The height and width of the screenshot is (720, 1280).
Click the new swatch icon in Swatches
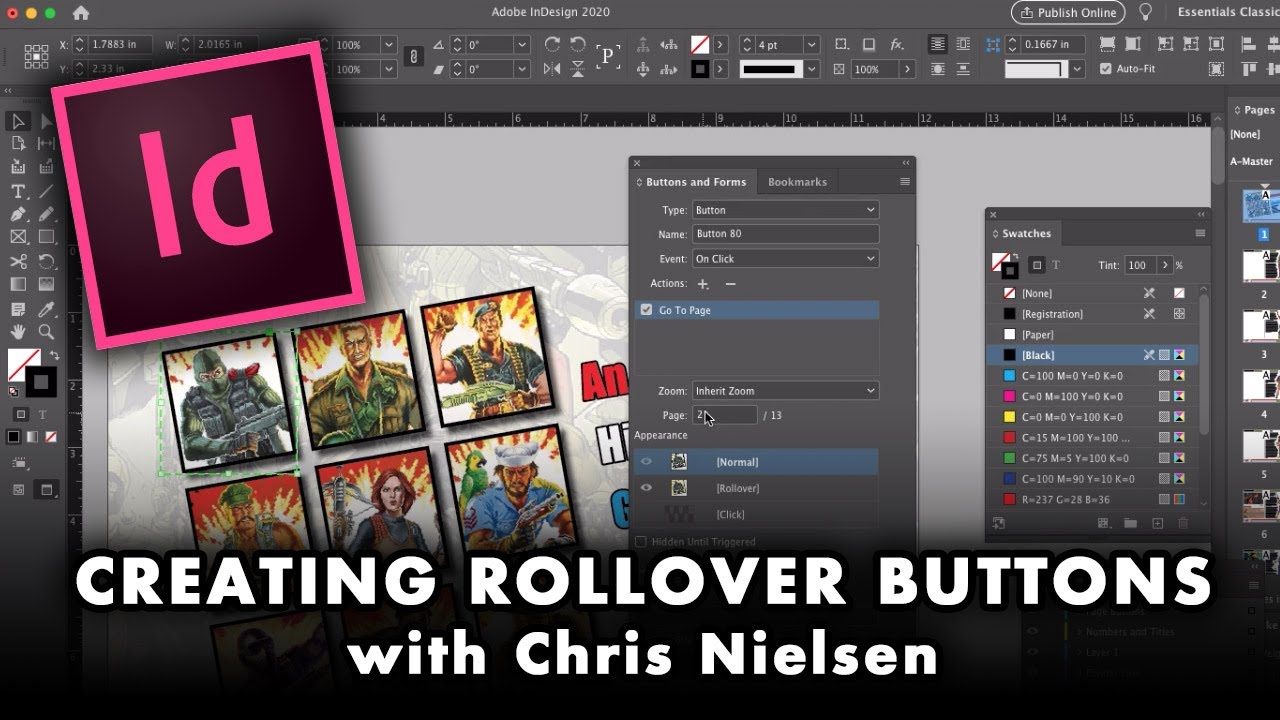1157,523
